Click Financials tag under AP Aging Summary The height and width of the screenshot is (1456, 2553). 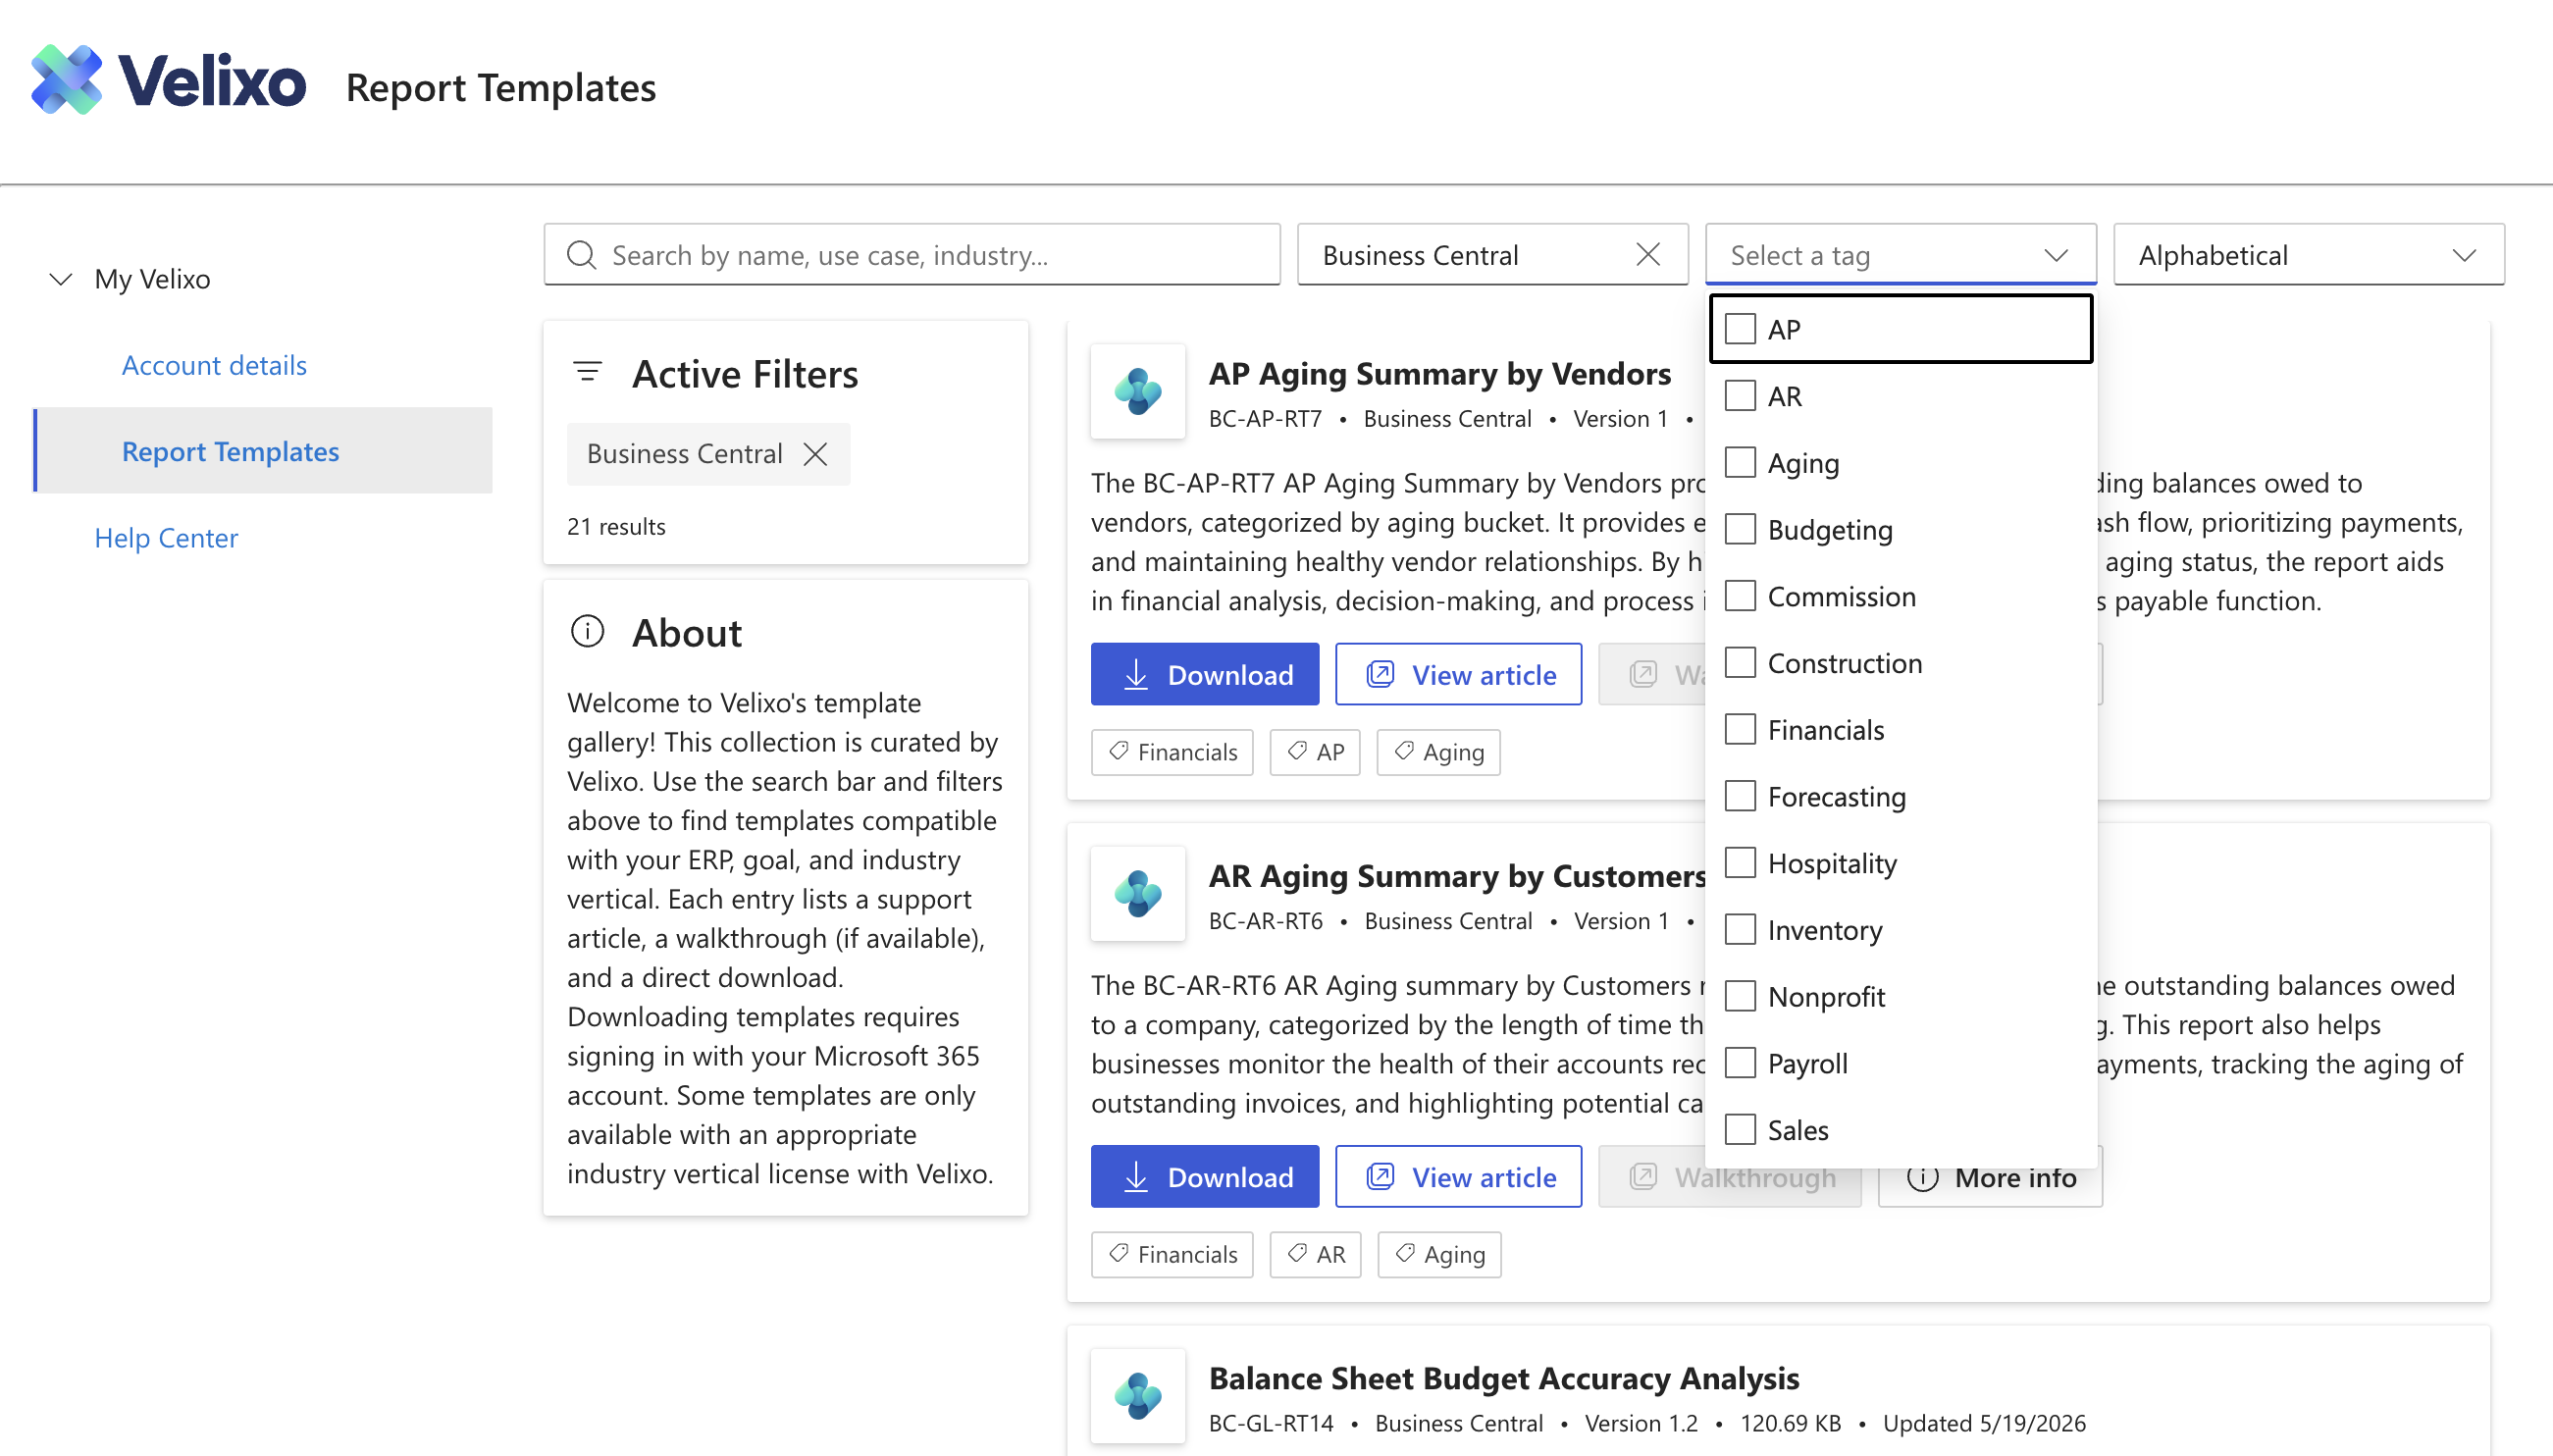[x=1171, y=752]
